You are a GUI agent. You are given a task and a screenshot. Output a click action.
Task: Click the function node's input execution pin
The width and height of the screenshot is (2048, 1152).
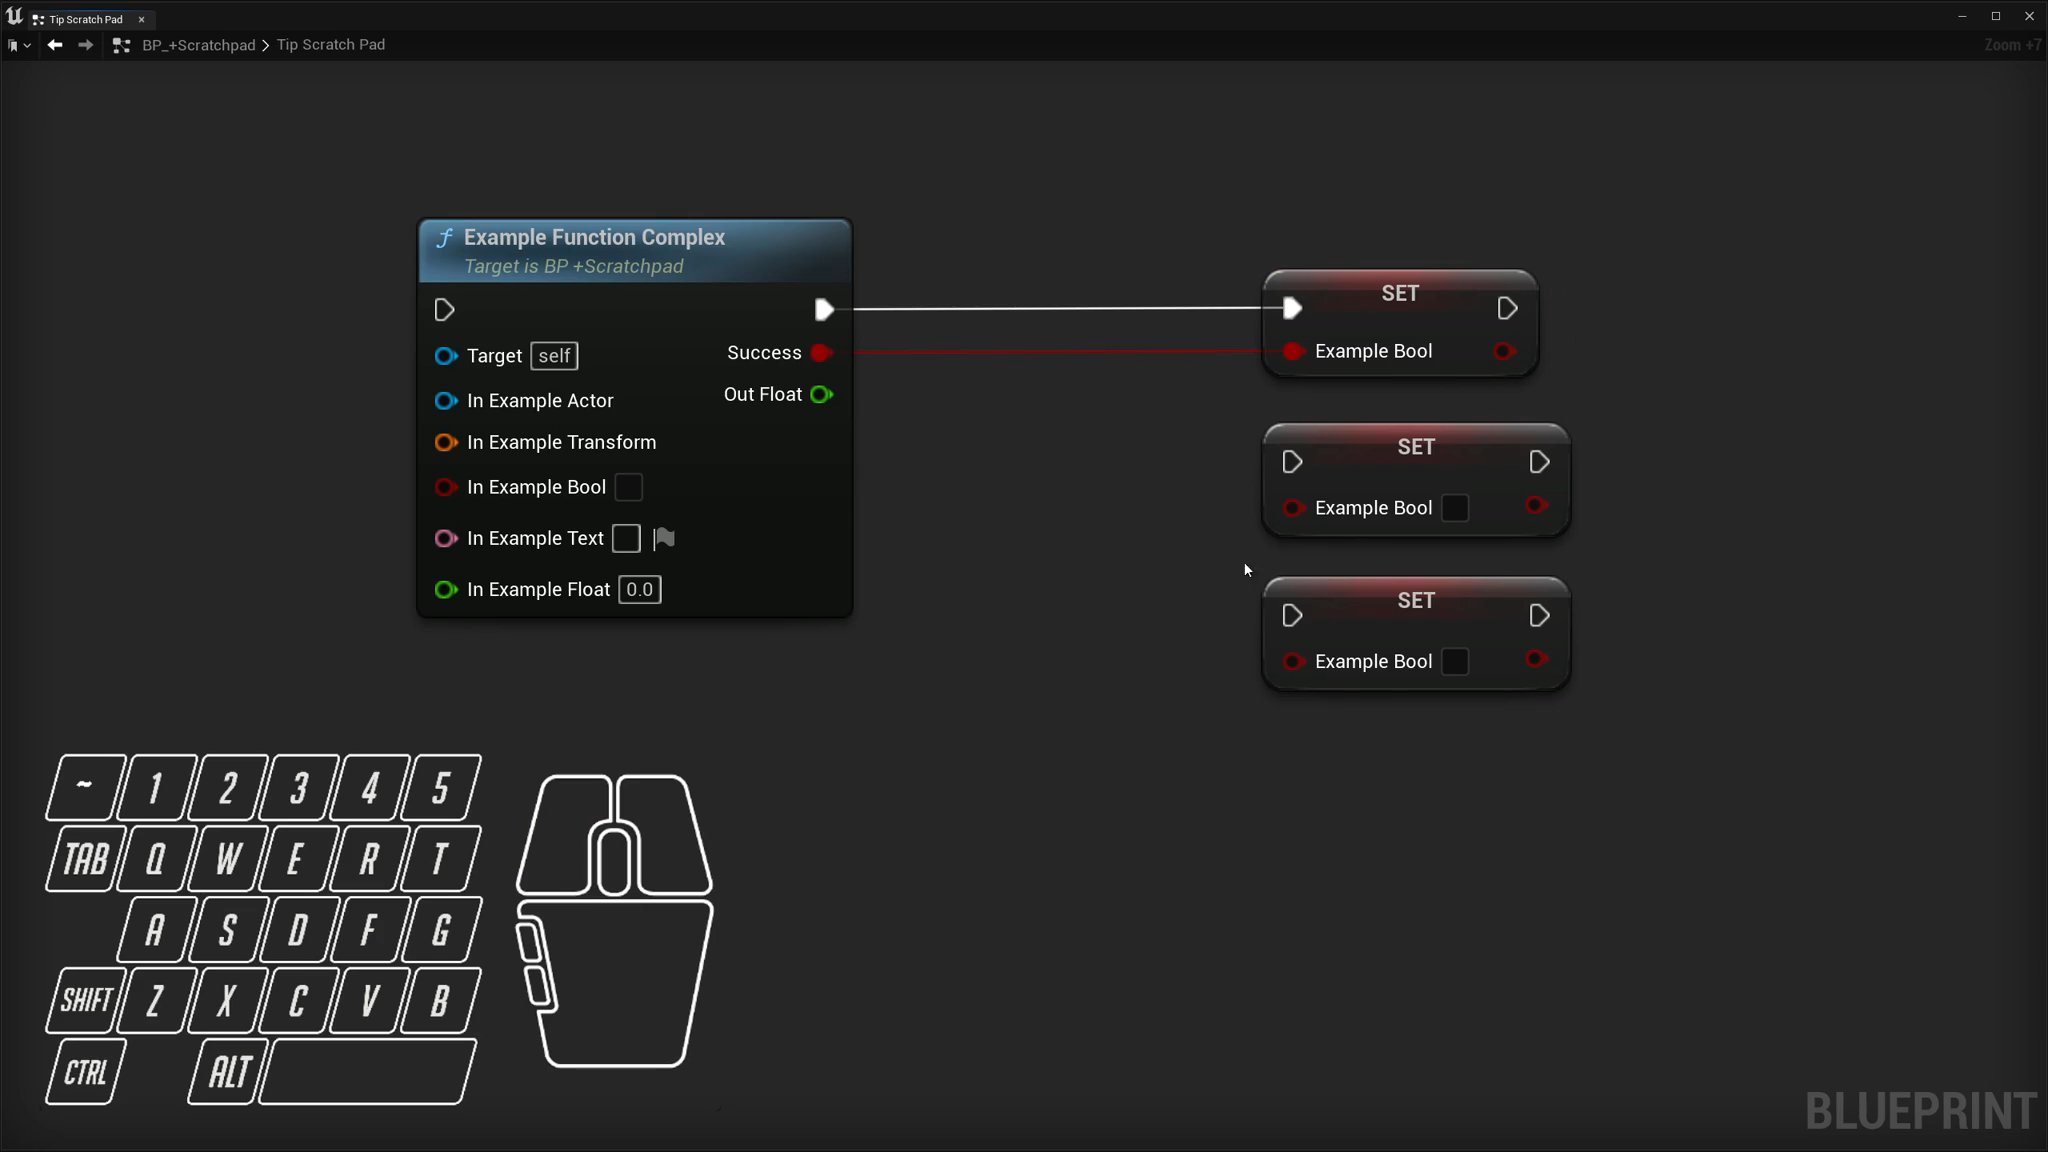point(445,310)
